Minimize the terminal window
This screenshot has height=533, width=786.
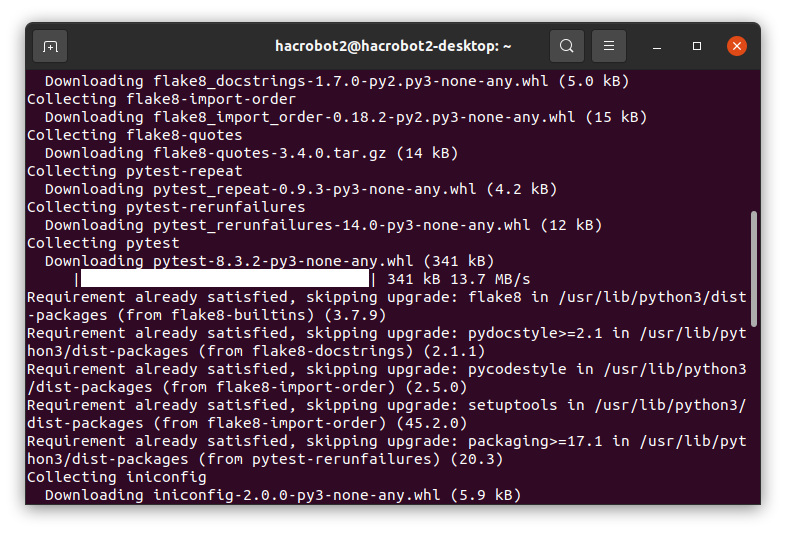(657, 47)
